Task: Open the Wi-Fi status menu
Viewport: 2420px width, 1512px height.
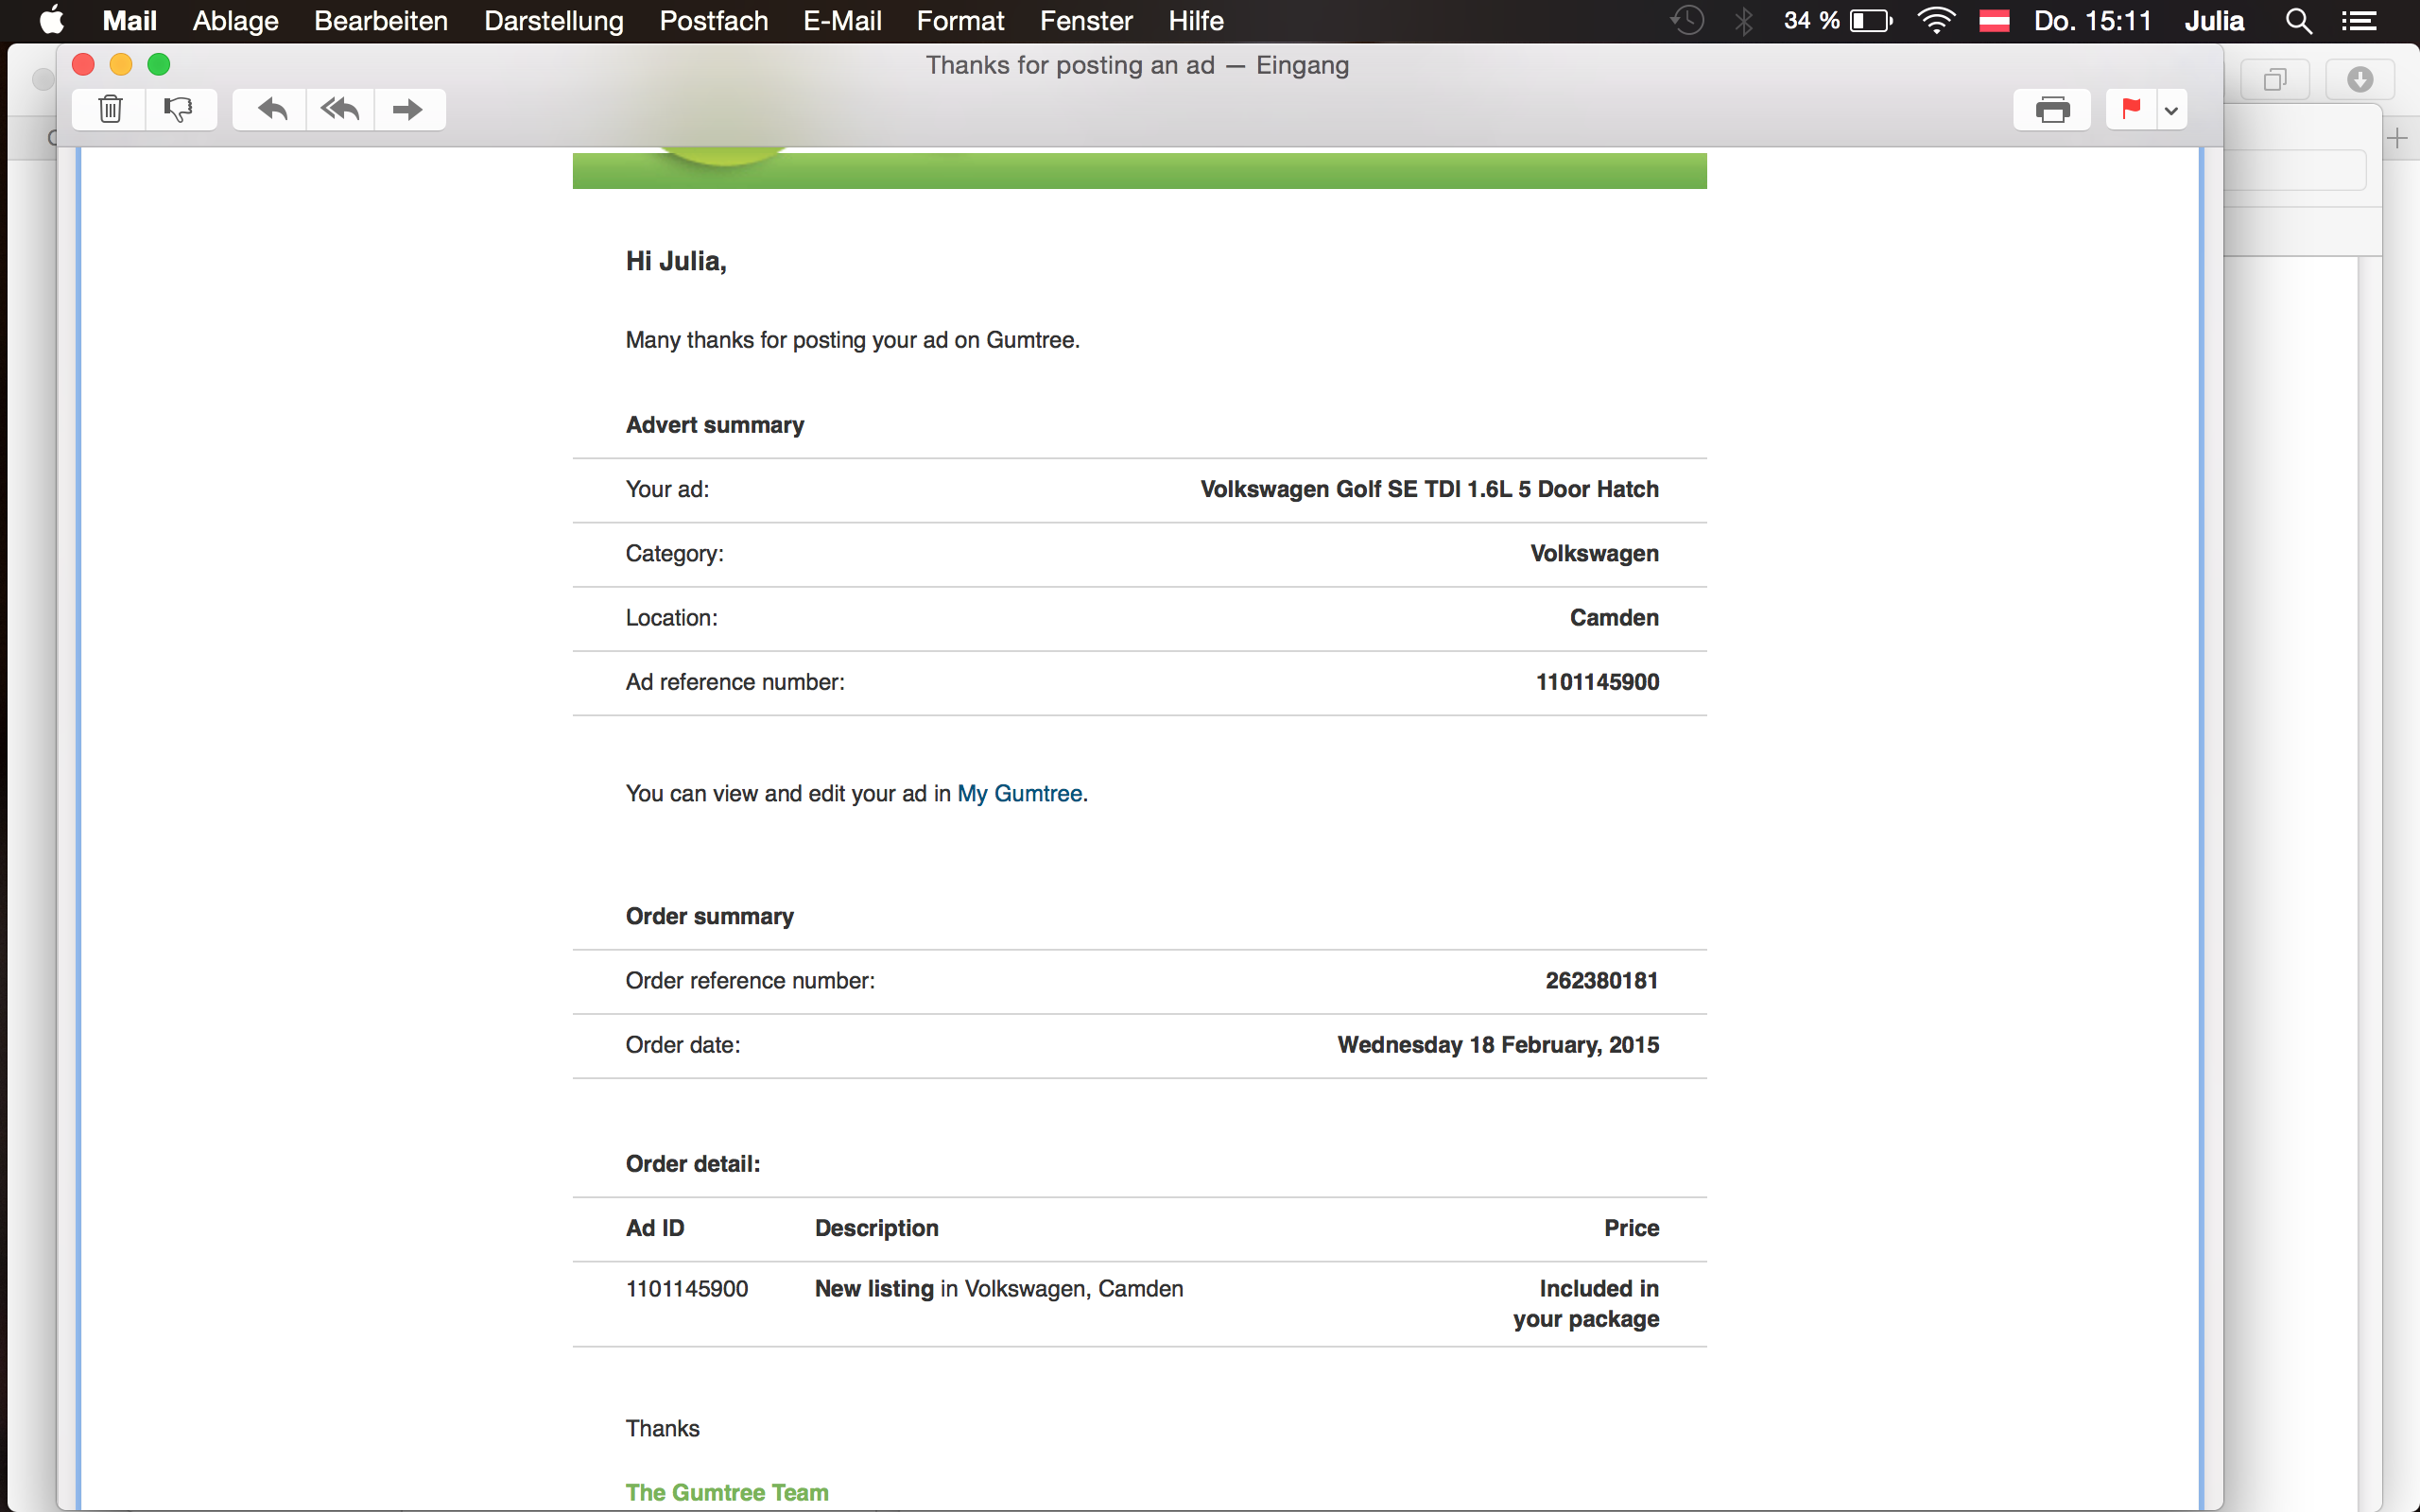Action: click(1936, 21)
